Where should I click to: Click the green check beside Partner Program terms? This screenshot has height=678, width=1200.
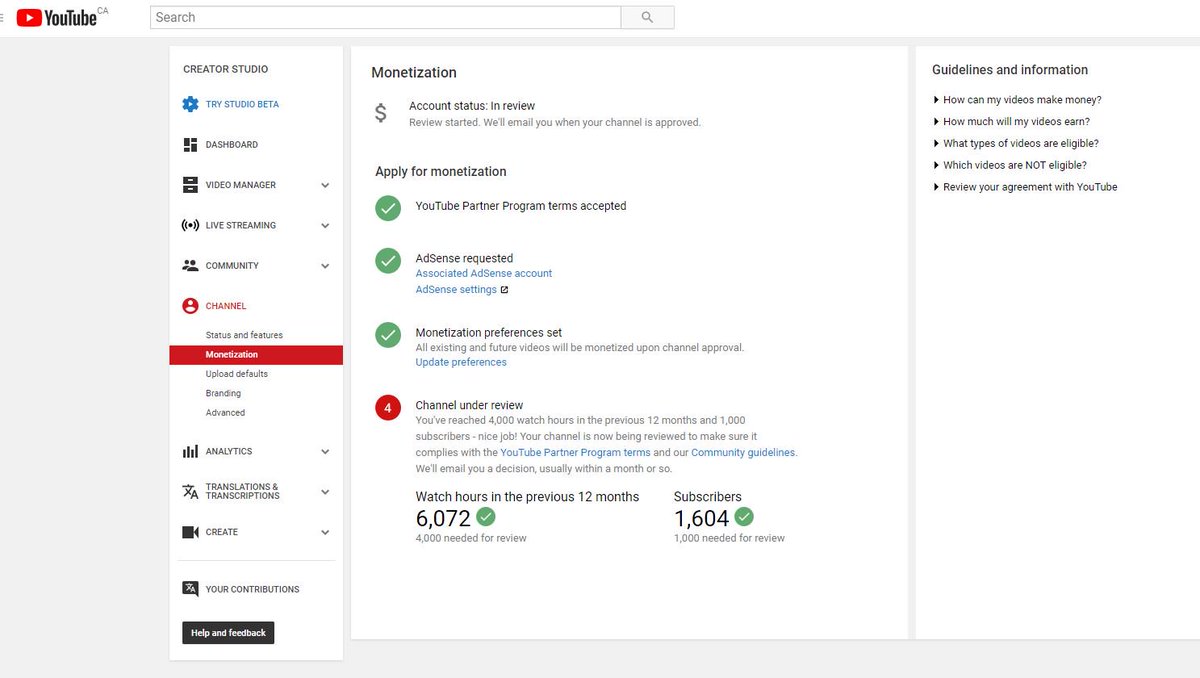click(388, 208)
